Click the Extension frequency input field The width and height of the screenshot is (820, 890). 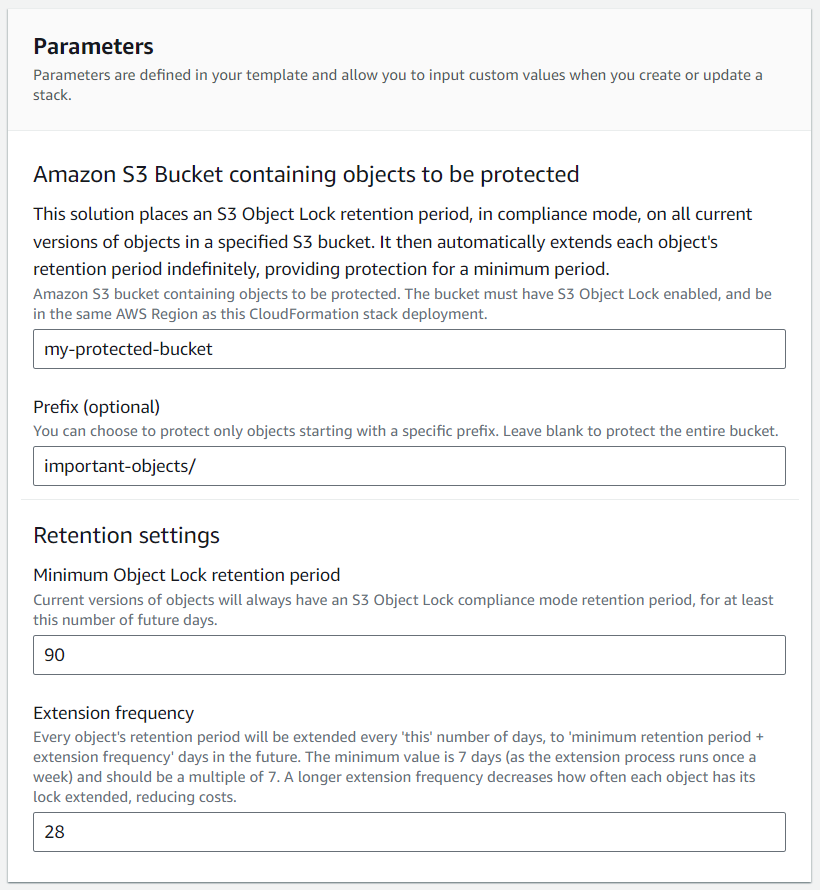coord(409,832)
